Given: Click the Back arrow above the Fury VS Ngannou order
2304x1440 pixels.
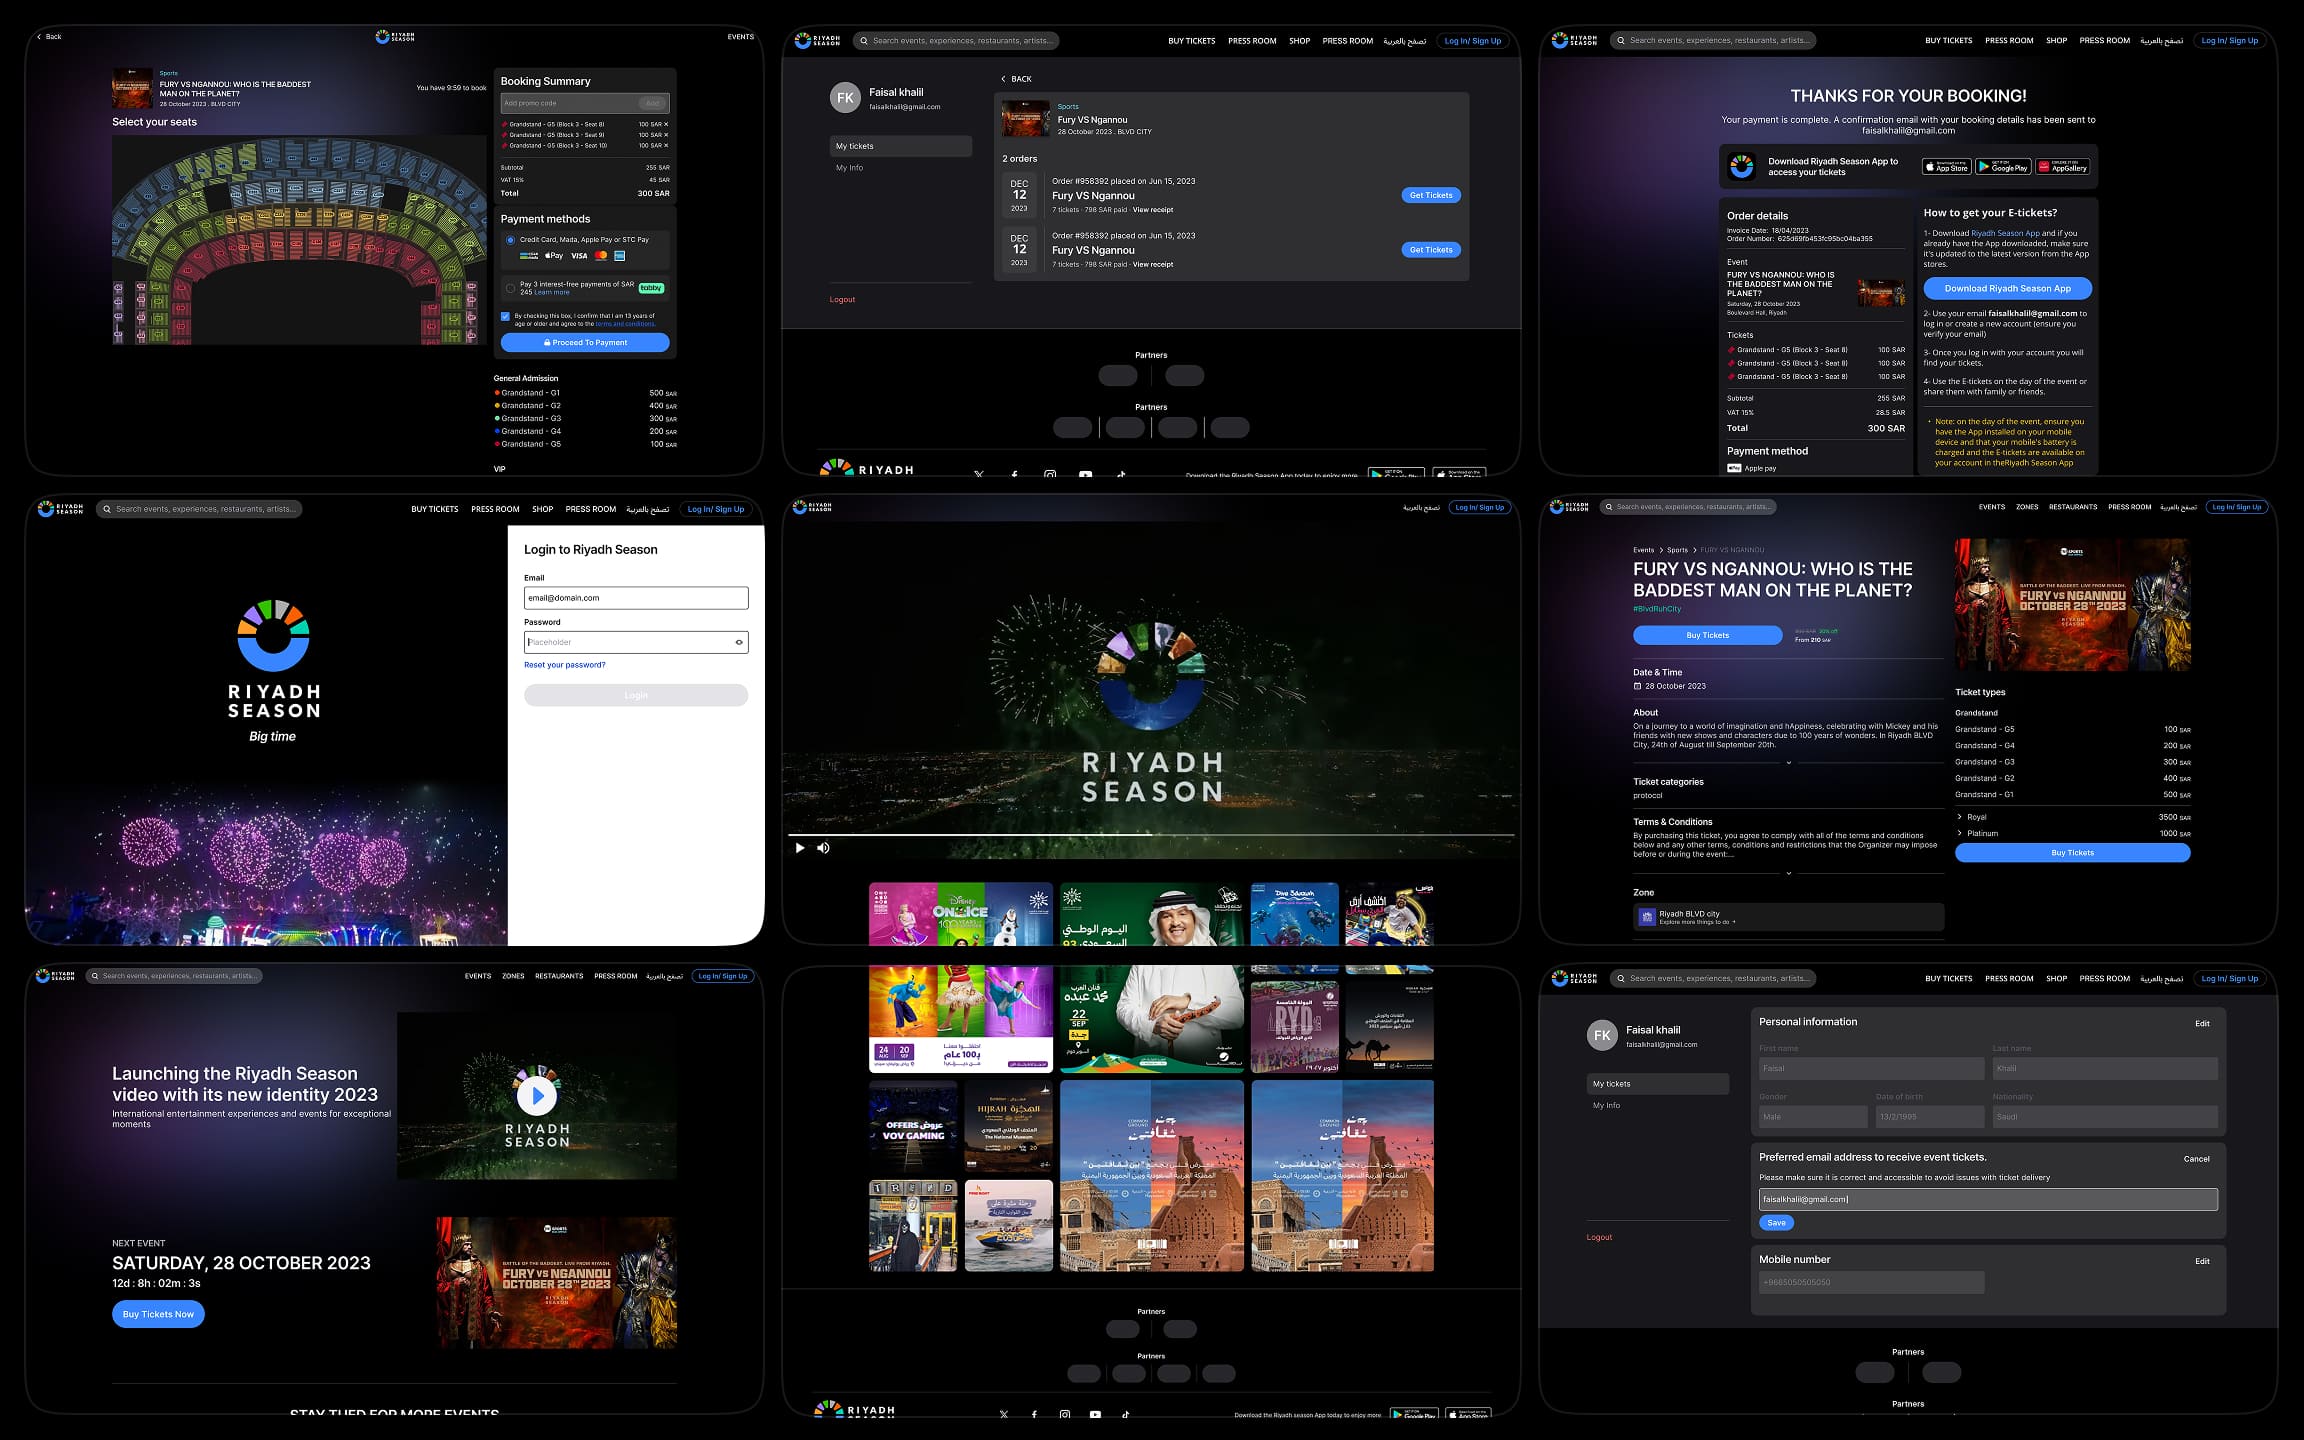Looking at the screenshot, I should point(1003,79).
